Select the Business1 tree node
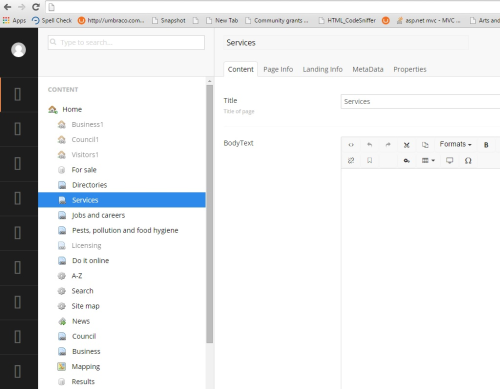 pos(87,124)
